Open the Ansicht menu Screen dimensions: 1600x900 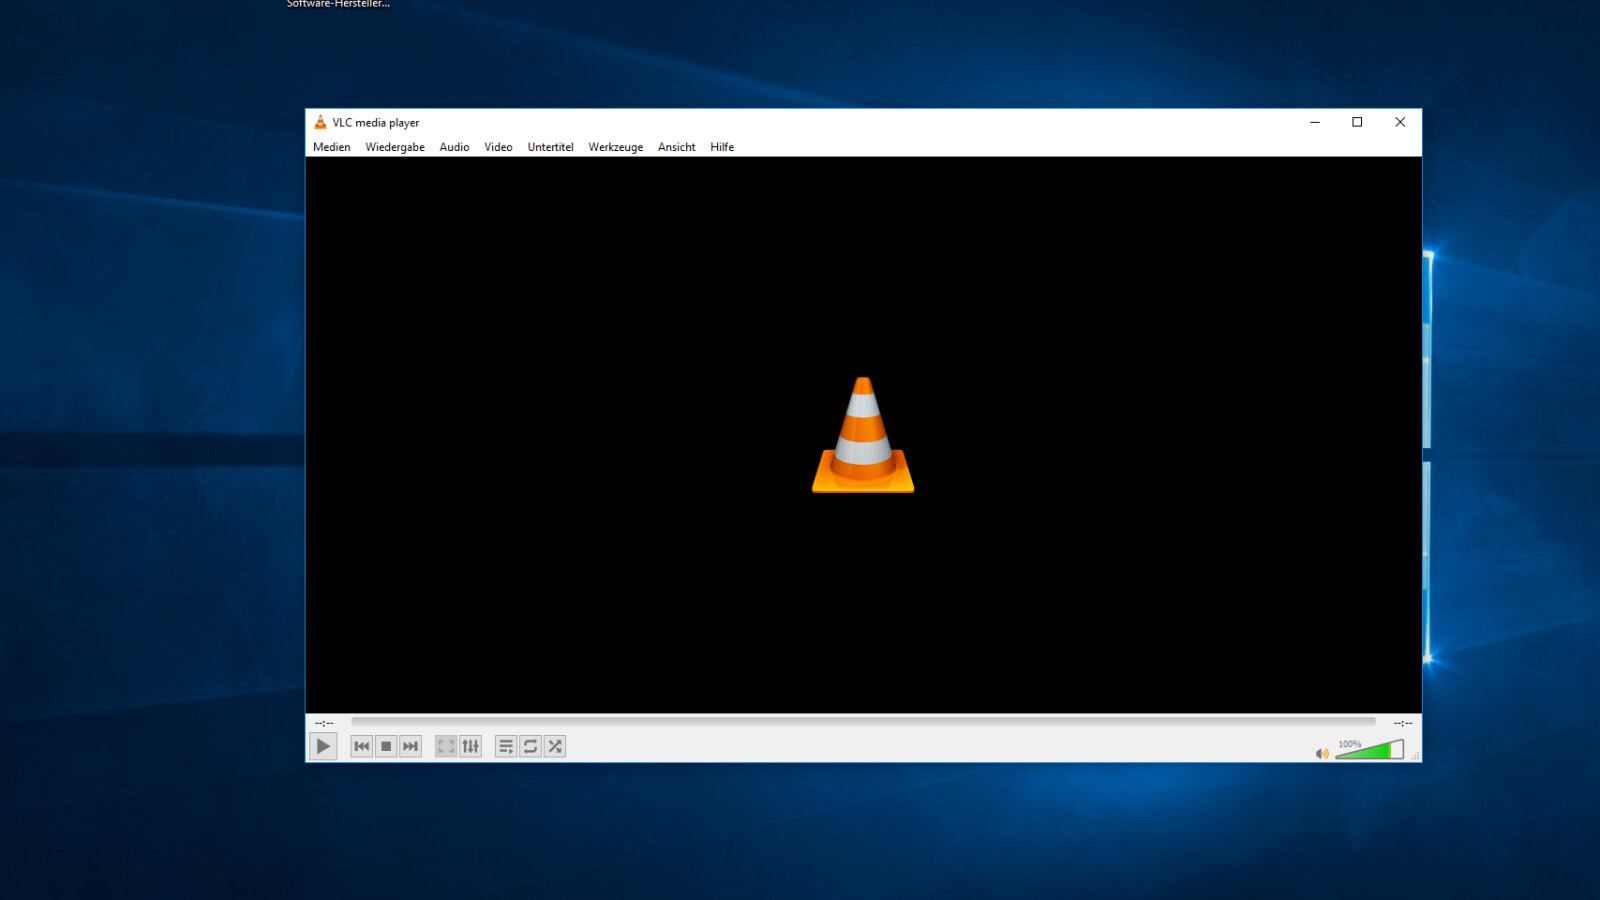677,147
